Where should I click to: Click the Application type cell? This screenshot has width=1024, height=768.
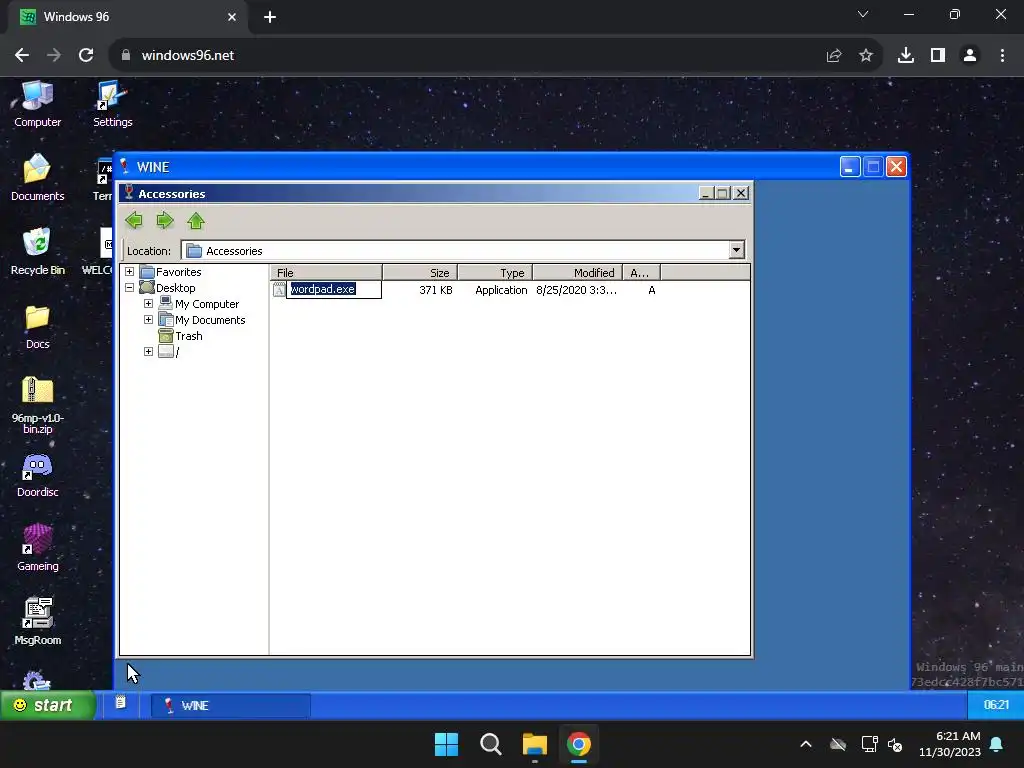pos(501,290)
